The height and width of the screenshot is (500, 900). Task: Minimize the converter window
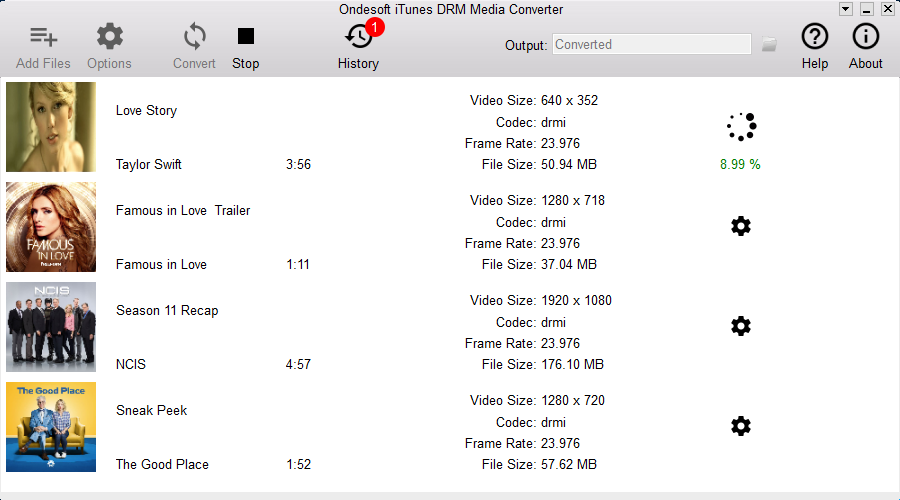(x=866, y=9)
